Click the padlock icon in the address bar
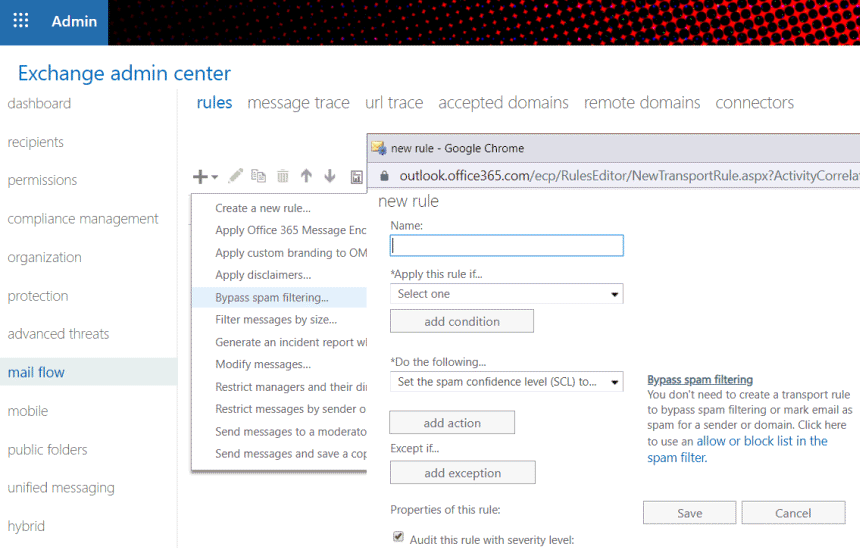Viewport: 860px width, 548px height. [384, 176]
